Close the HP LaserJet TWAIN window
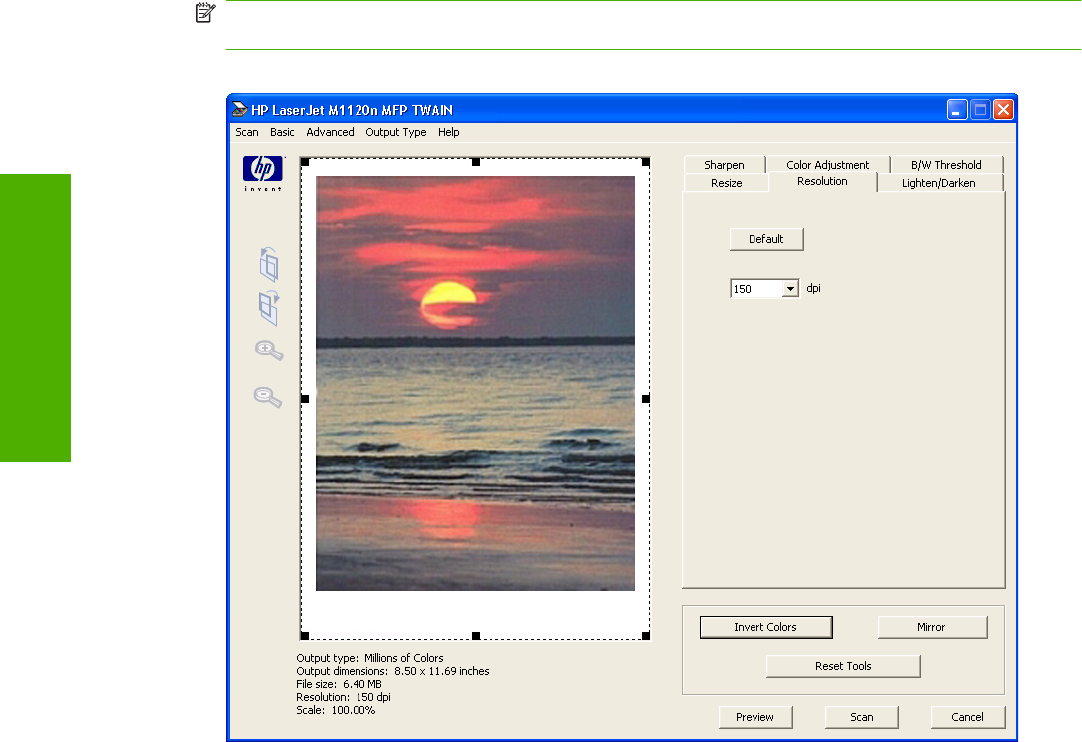Image resolution: width=1082 pixels, height=742 pixels. tap(1003, 110)
